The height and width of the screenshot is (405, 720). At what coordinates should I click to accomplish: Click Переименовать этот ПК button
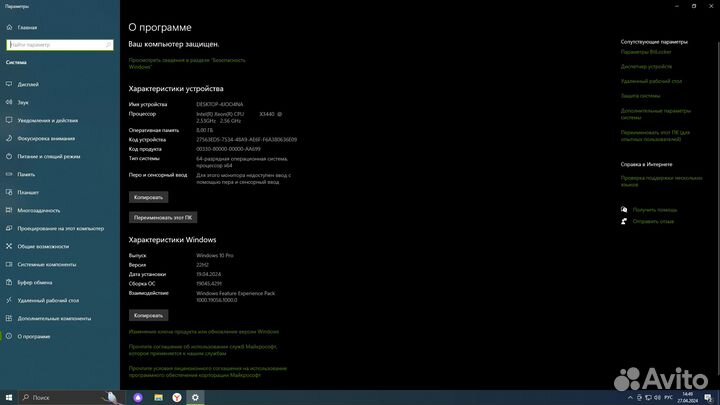click(163, 218)
